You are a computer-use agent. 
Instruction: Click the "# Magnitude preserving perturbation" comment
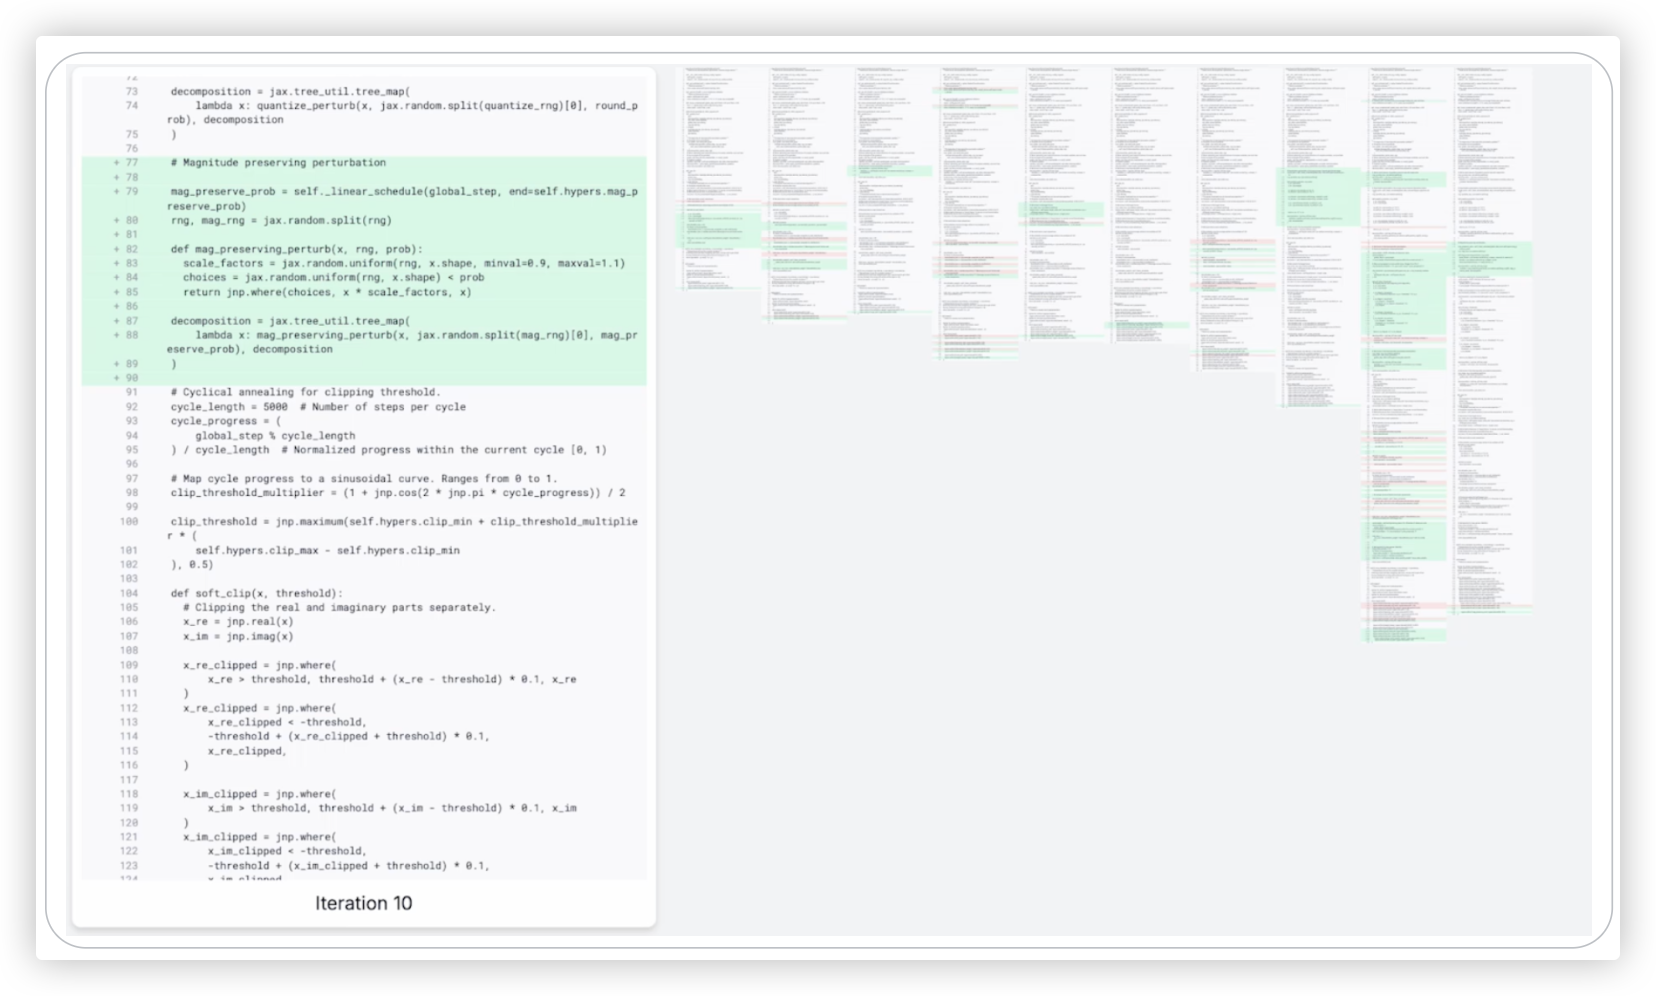click(278, 163)
